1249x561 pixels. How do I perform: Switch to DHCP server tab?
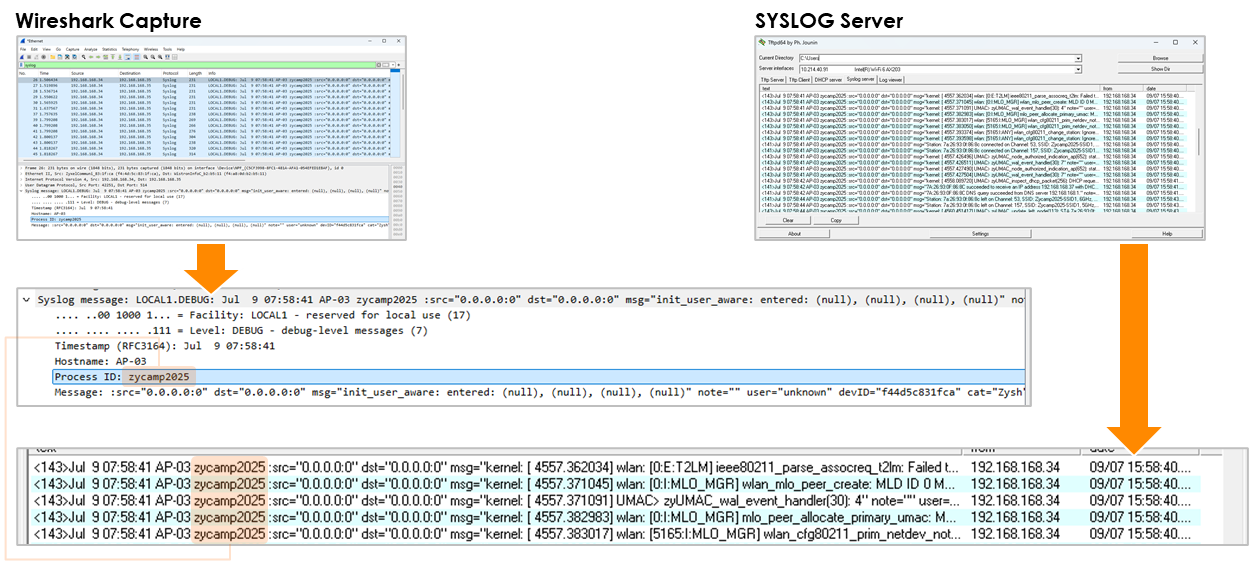828,80
